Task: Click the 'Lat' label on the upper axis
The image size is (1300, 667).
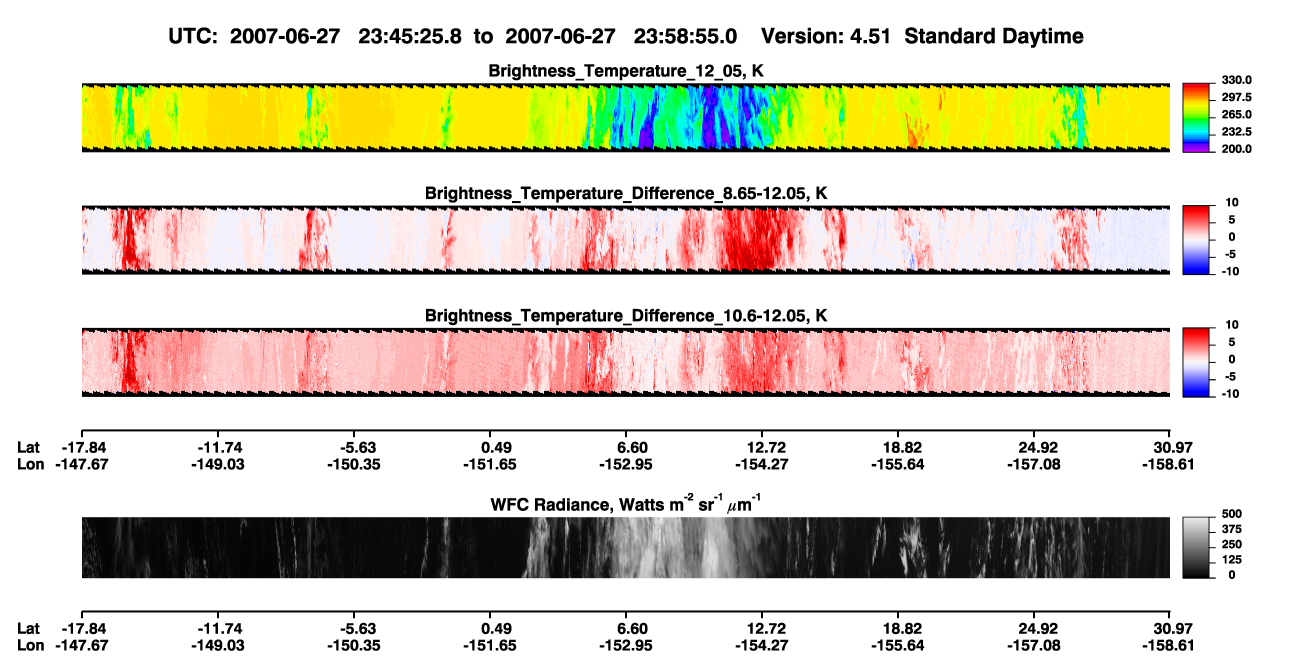Action: 29,447
